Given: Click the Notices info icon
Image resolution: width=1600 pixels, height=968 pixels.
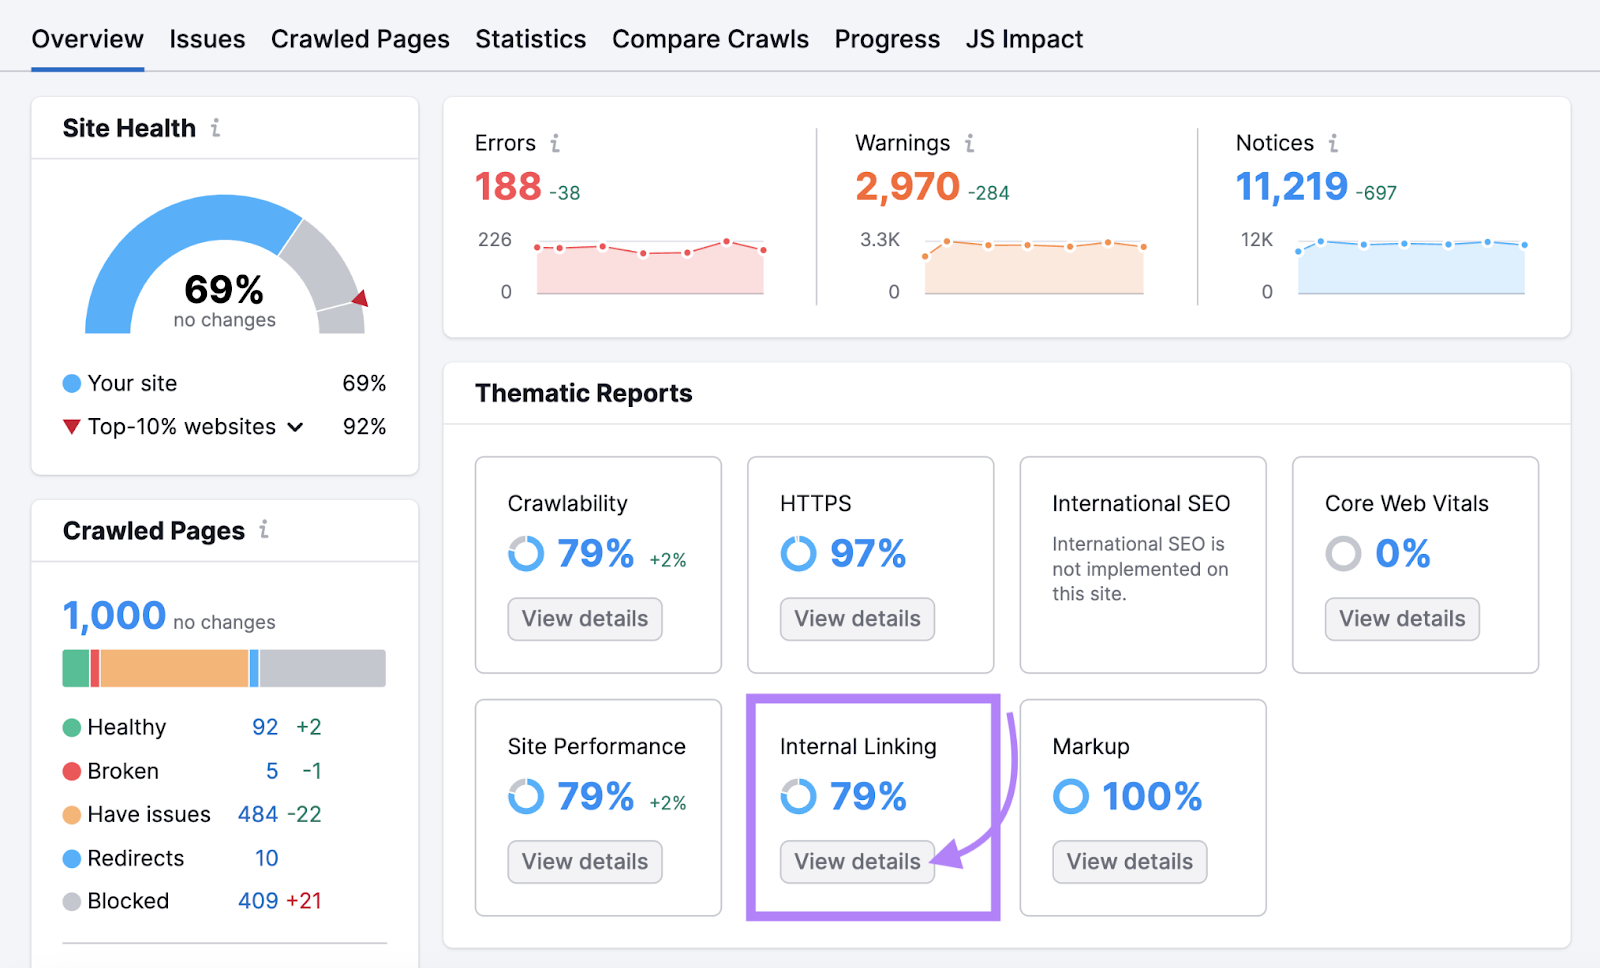Looking at the screenshot, I should point(1334,143).
